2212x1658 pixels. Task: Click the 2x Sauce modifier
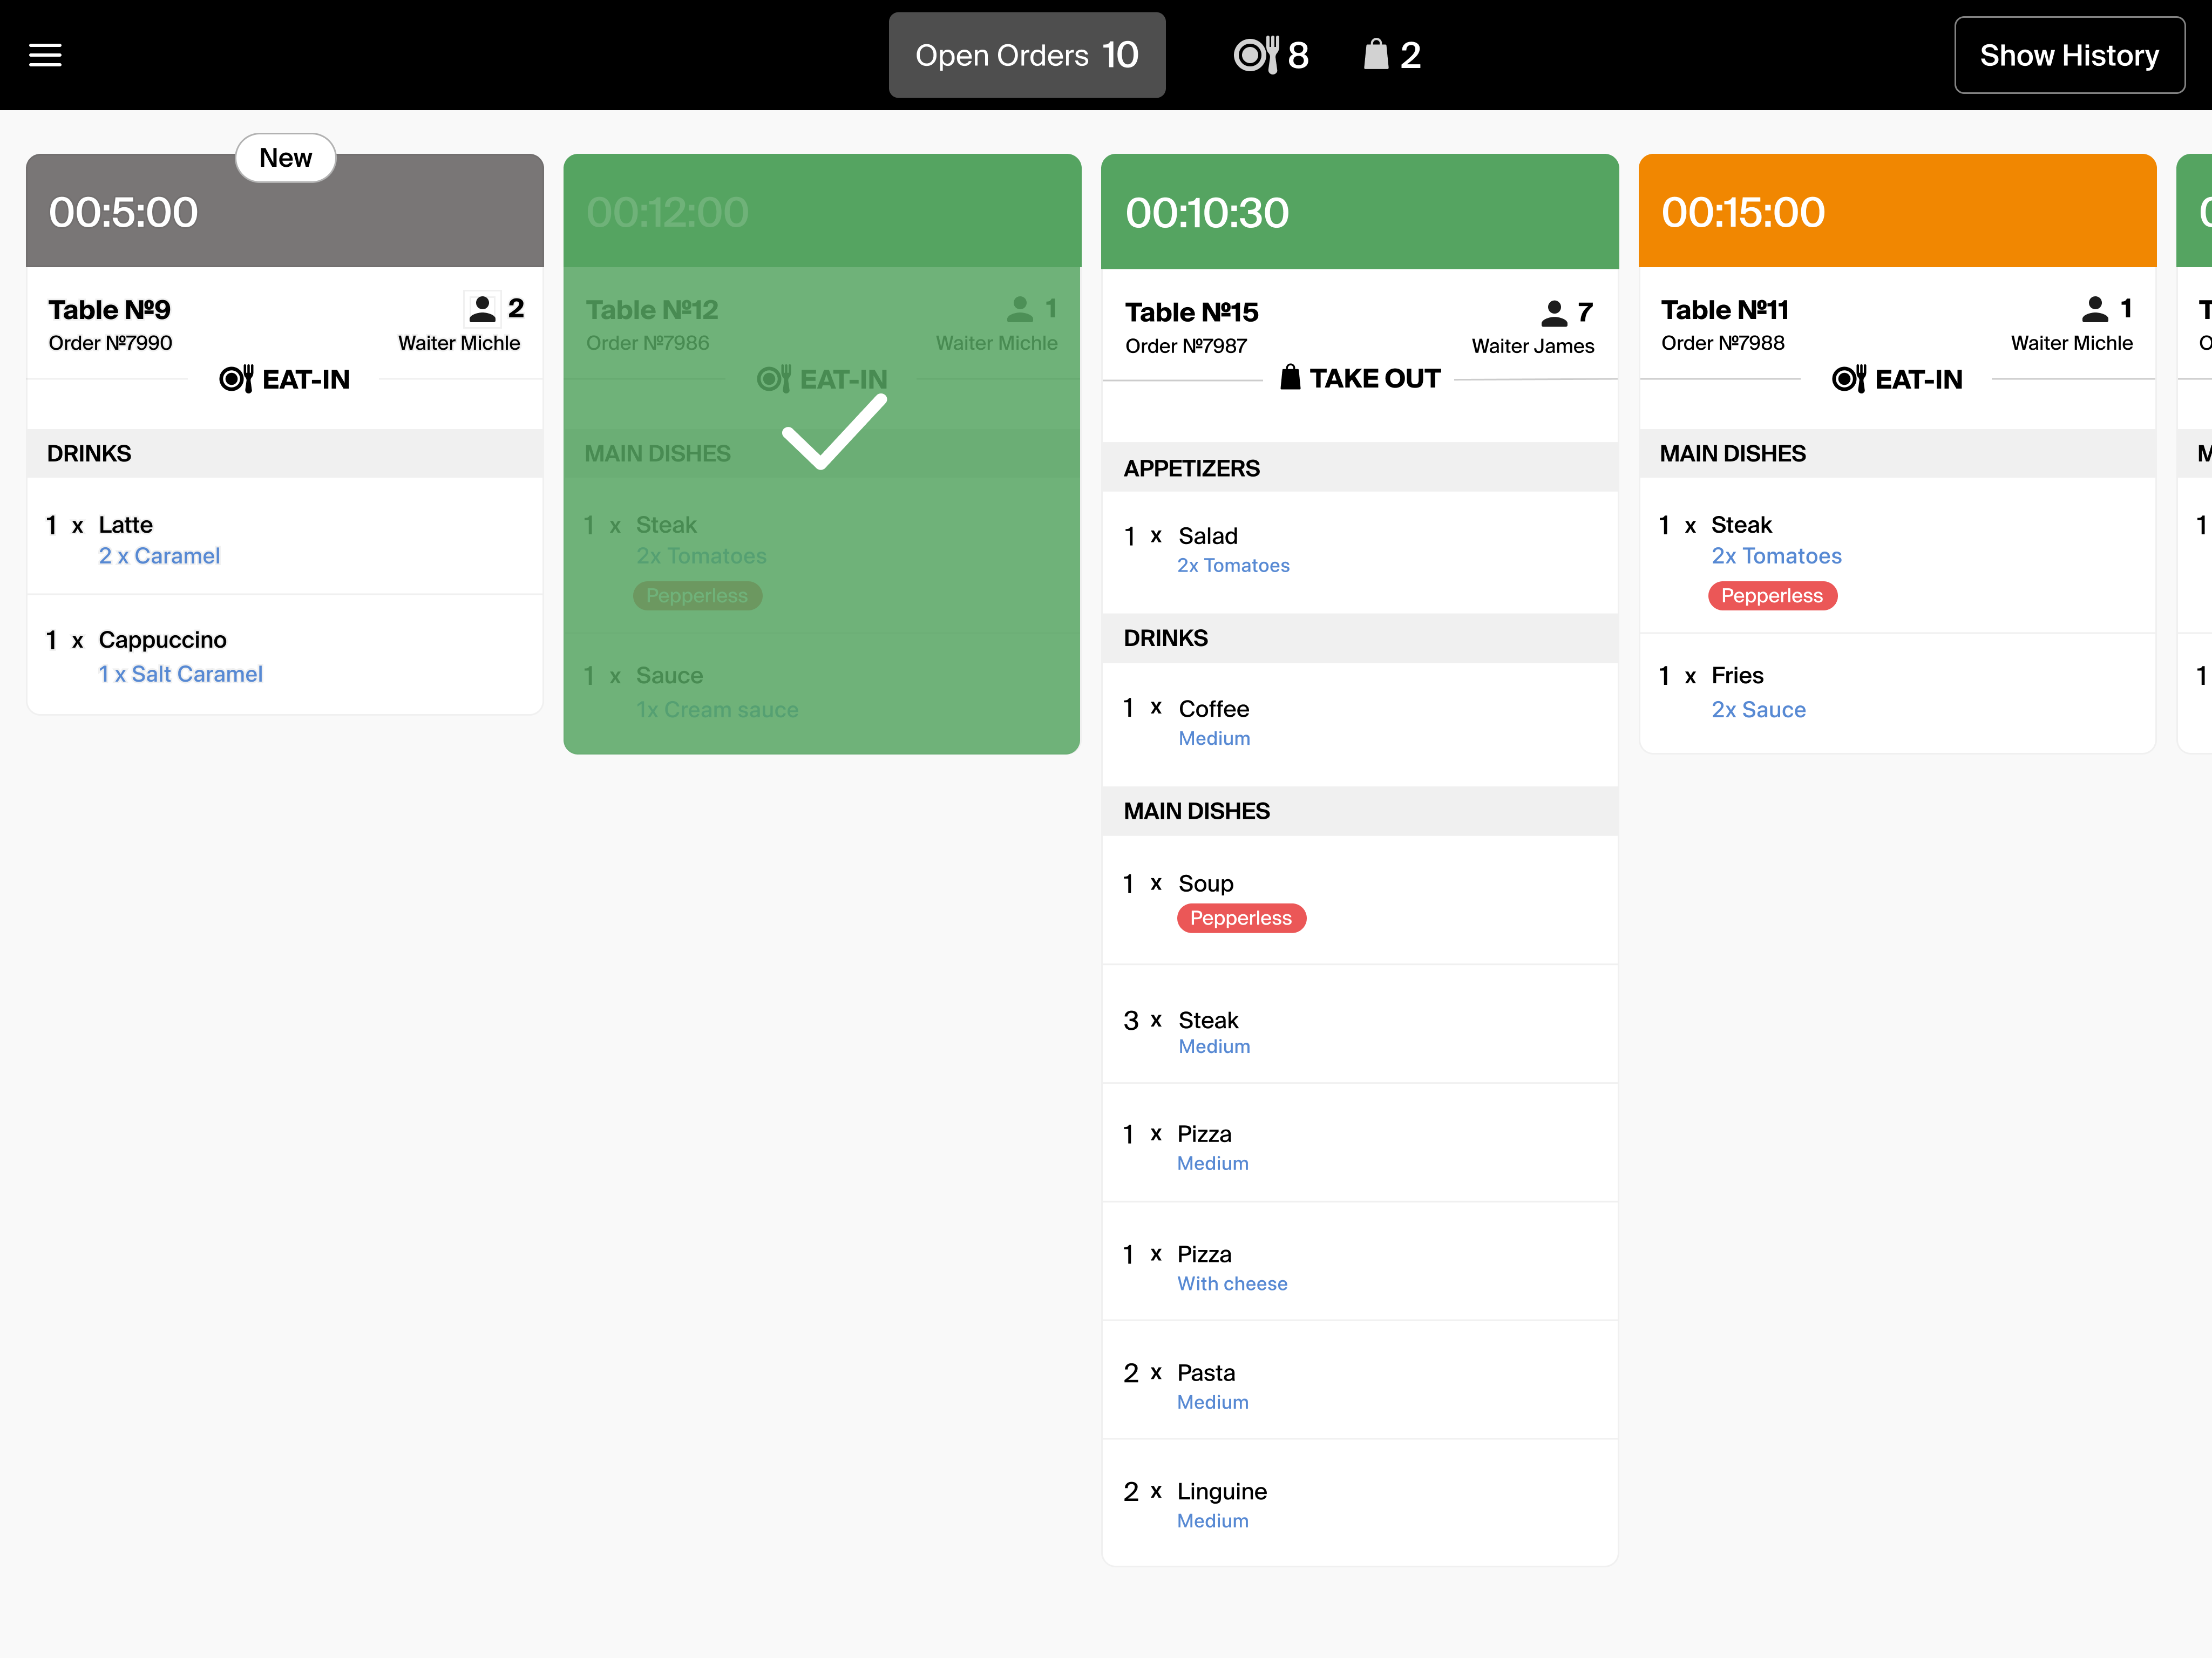point(1758,710)
